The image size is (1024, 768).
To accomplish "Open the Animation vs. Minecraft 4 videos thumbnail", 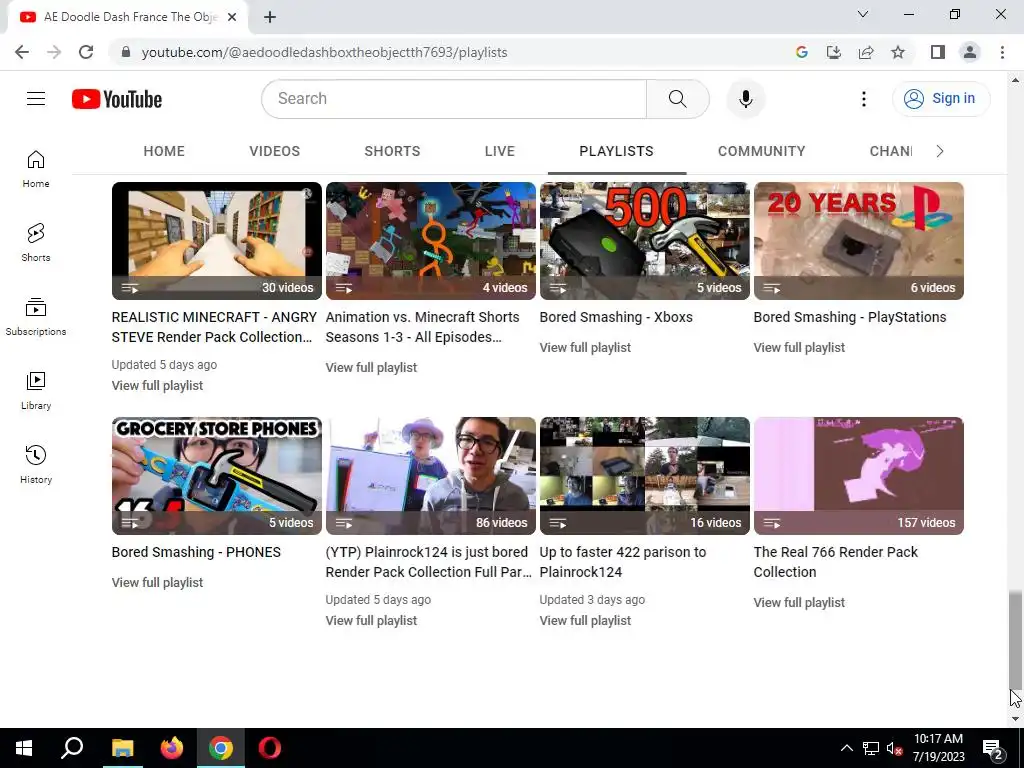I will pos(431,241).
